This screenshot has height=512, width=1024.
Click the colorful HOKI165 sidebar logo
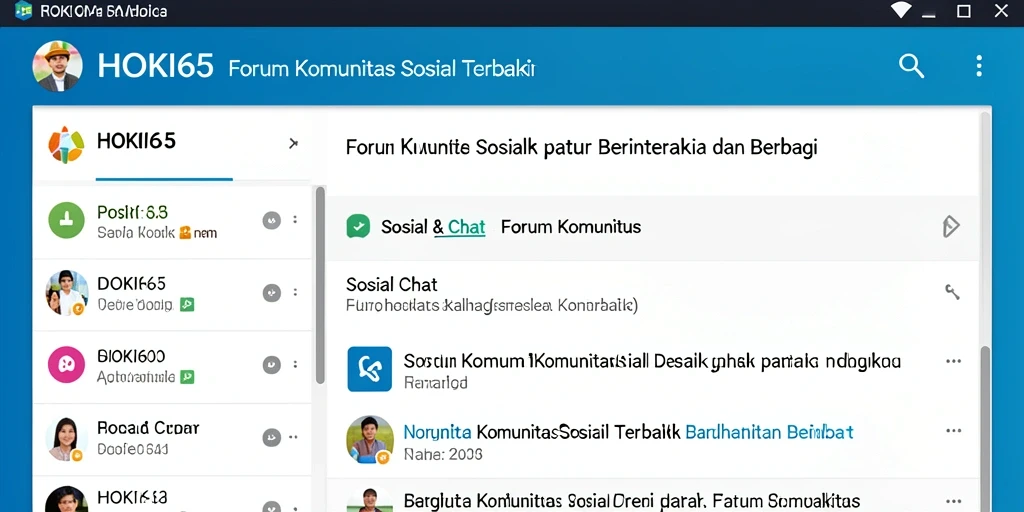click(x=67, y=144)
